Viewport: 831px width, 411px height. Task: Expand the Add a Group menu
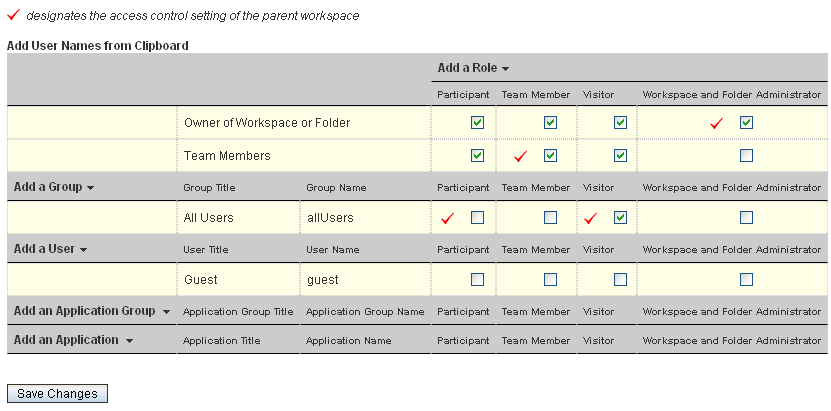pyautogui.click(x=54, y=187)
